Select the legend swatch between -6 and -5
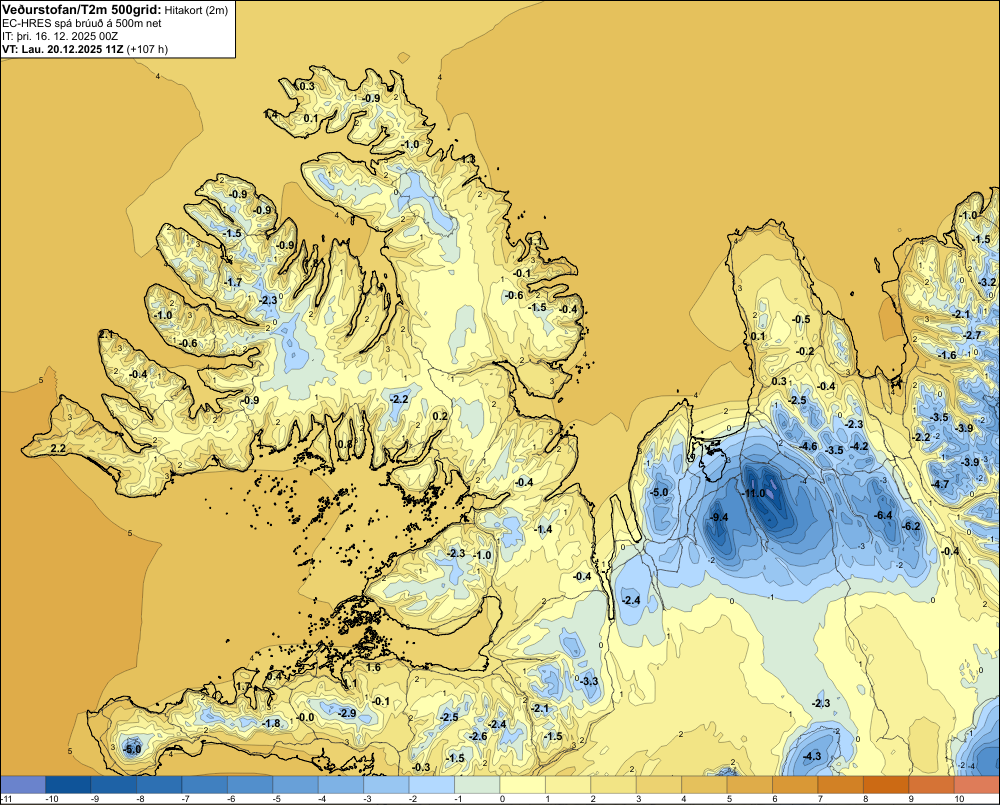1000x805 pixels. click(250, 784)
